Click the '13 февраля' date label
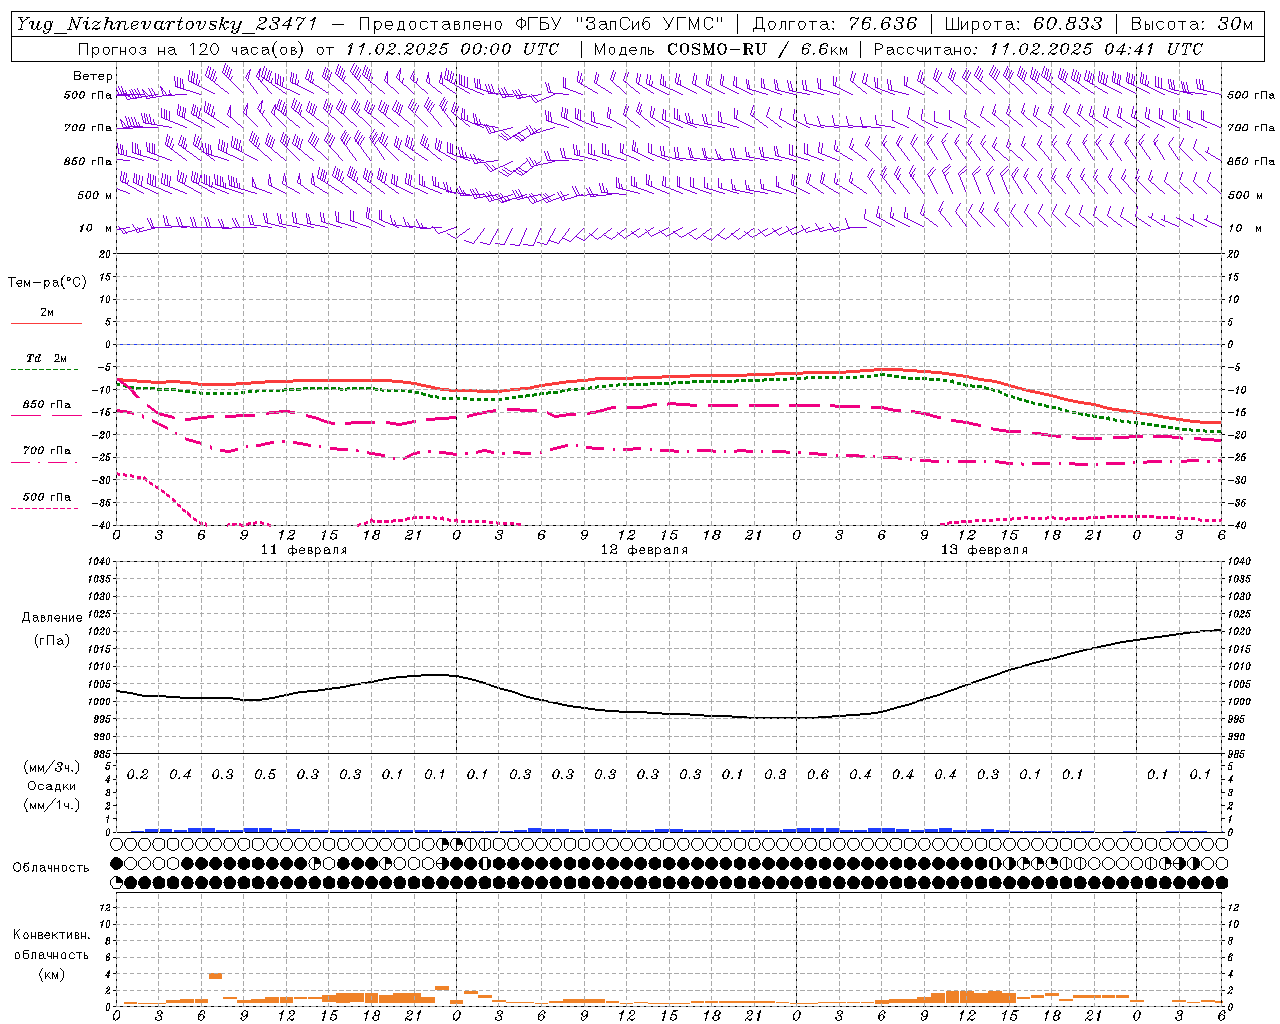The image size is (1280, 1024). click(984, 550)
